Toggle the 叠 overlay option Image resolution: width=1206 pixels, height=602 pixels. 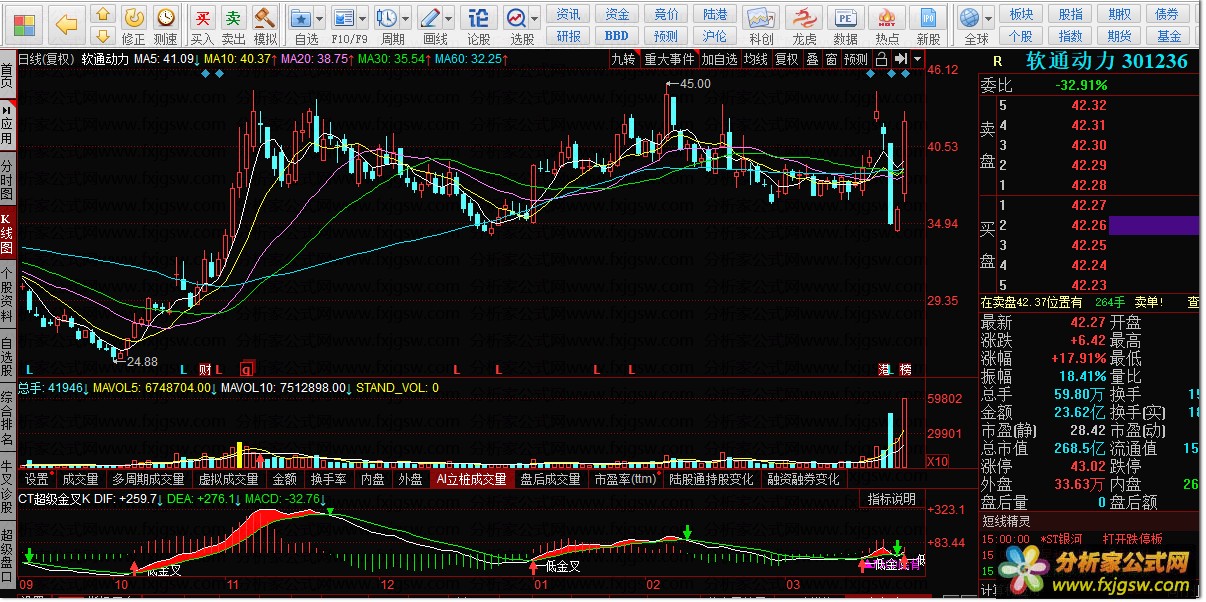tap(812, 59)
